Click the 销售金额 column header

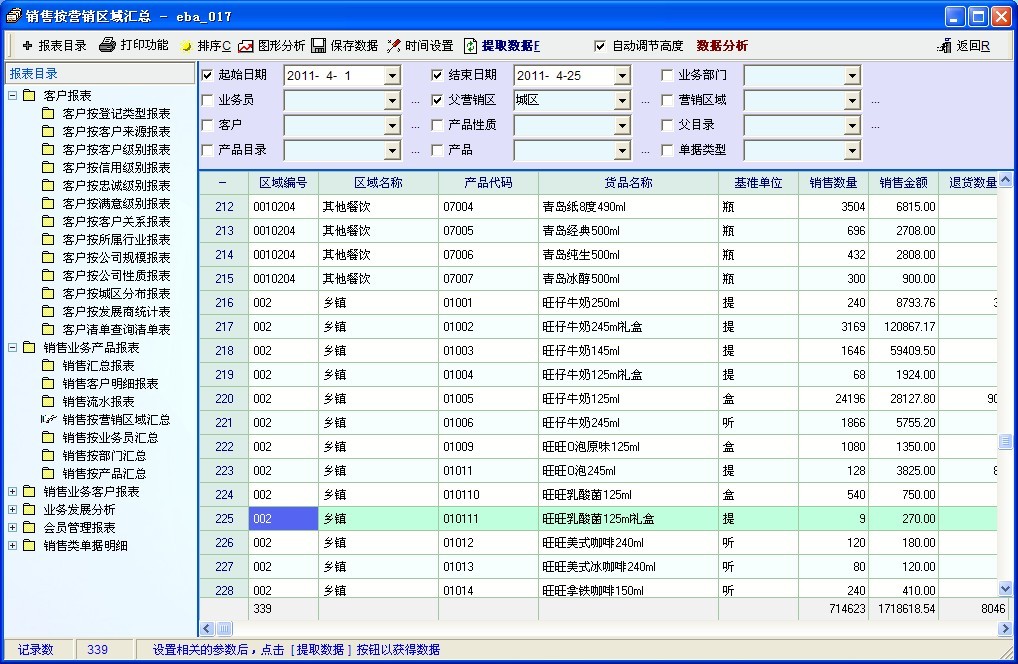[903, 183]
